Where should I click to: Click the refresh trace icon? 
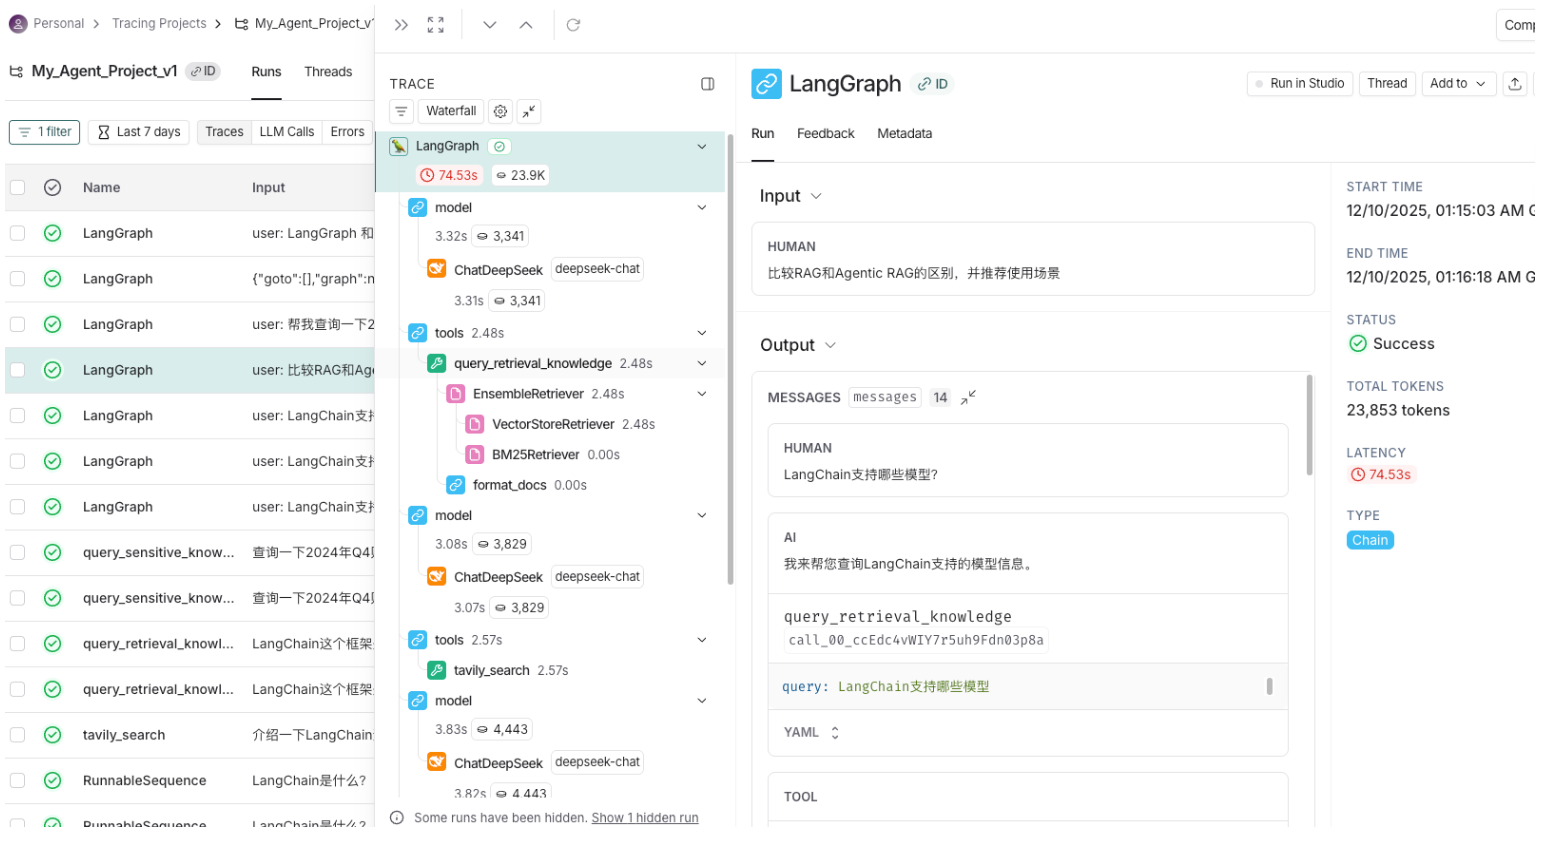coord(573,25)
